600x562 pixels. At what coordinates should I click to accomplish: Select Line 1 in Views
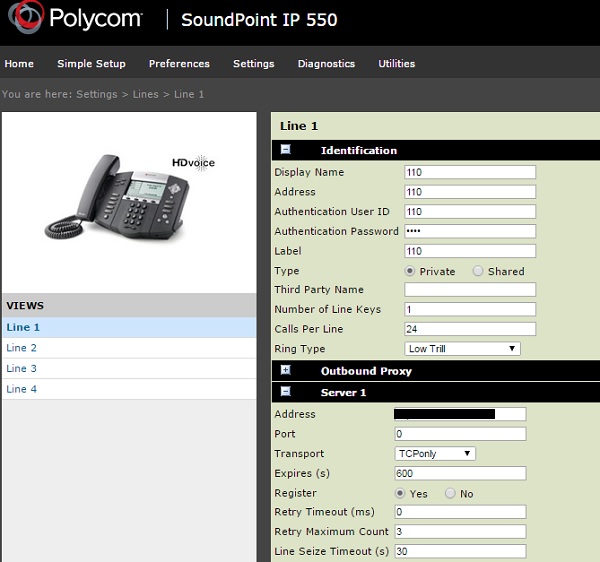tap(129, 327)
